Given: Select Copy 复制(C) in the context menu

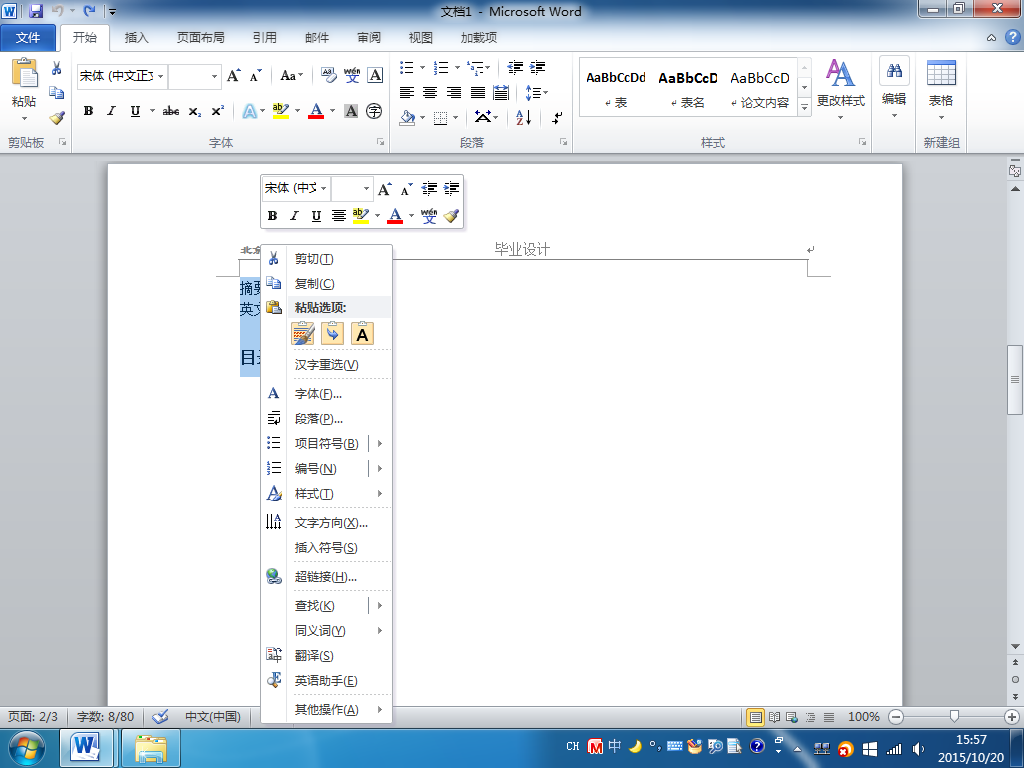Looking at the screenshot, I should tap(327, 283).
